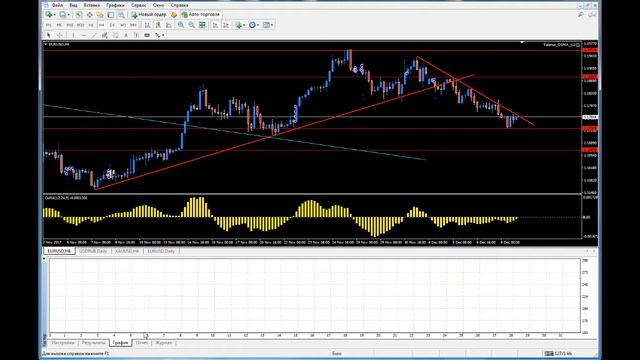
Task: Open the Вид menu
Action: click(73, 5)
